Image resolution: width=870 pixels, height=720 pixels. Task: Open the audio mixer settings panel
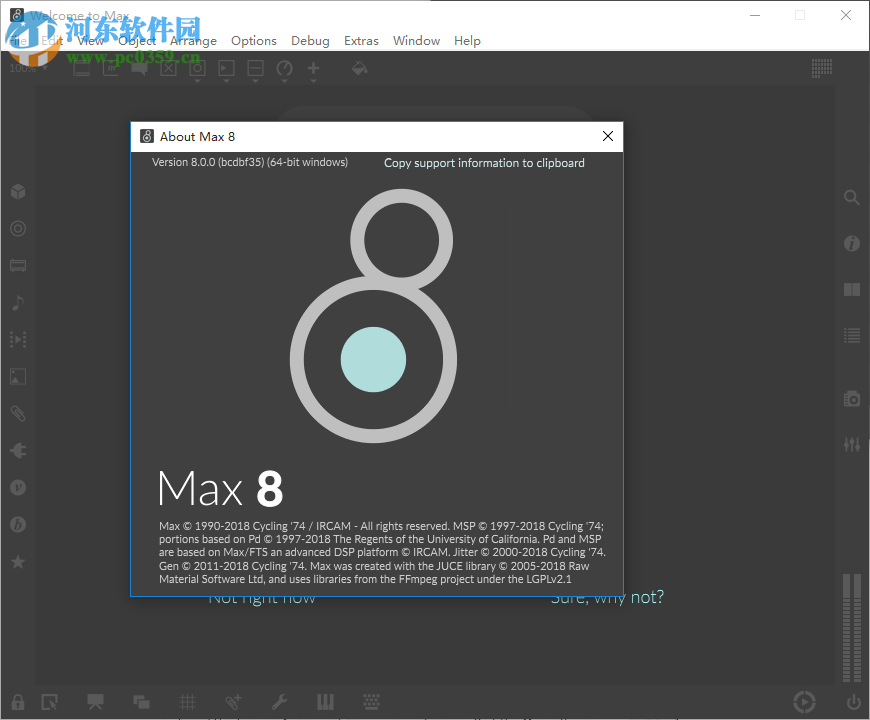tap(851, 443)
